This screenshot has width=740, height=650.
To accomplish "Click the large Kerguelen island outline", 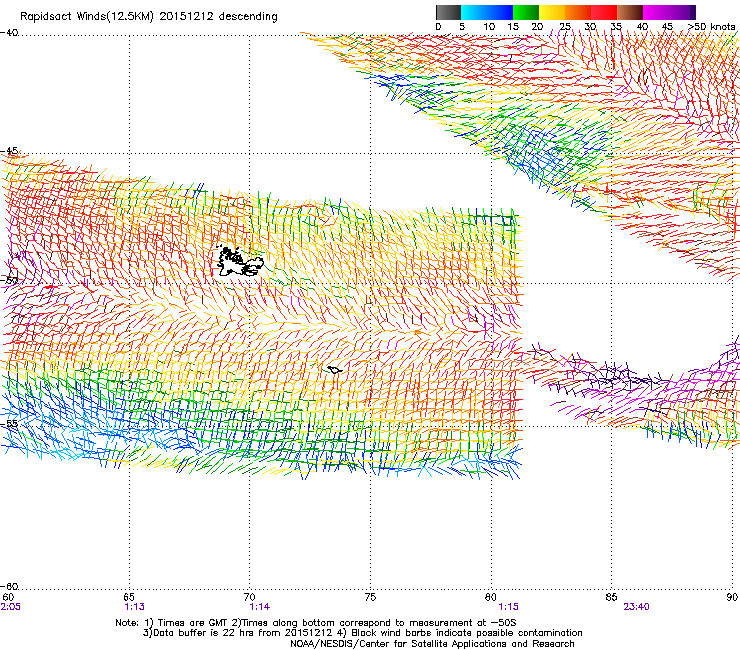I will pos(239,262).
